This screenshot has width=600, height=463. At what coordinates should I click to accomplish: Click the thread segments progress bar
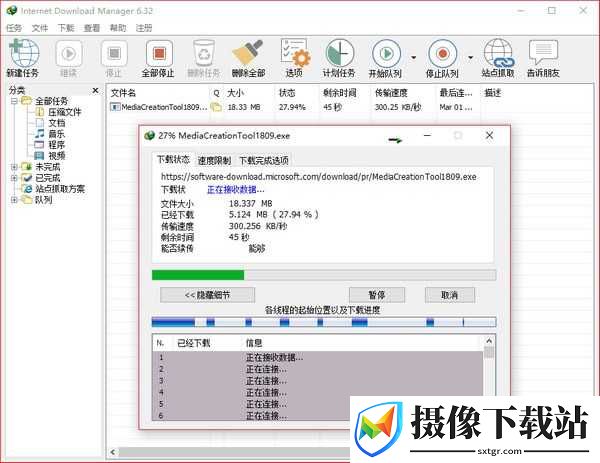(324, 323)
